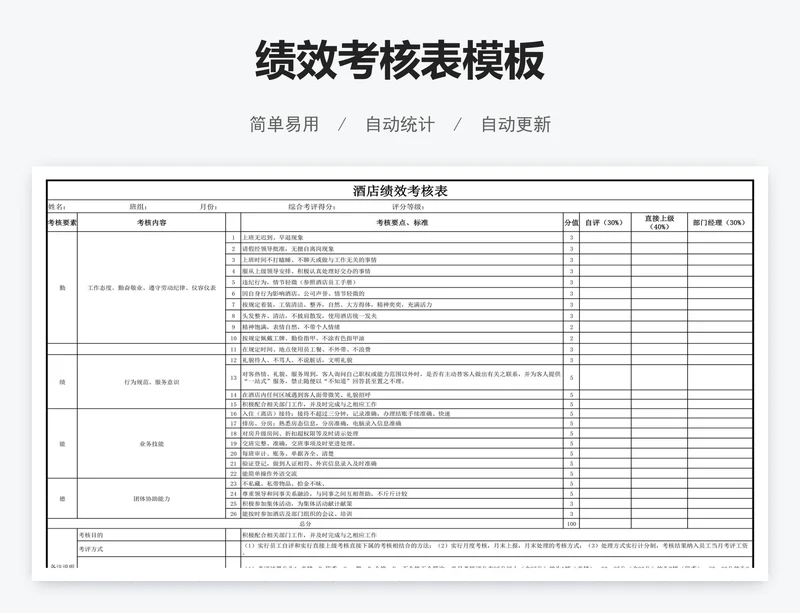
Task: Click row 10 按规定佩戴工牌
Action: [402, 338]
